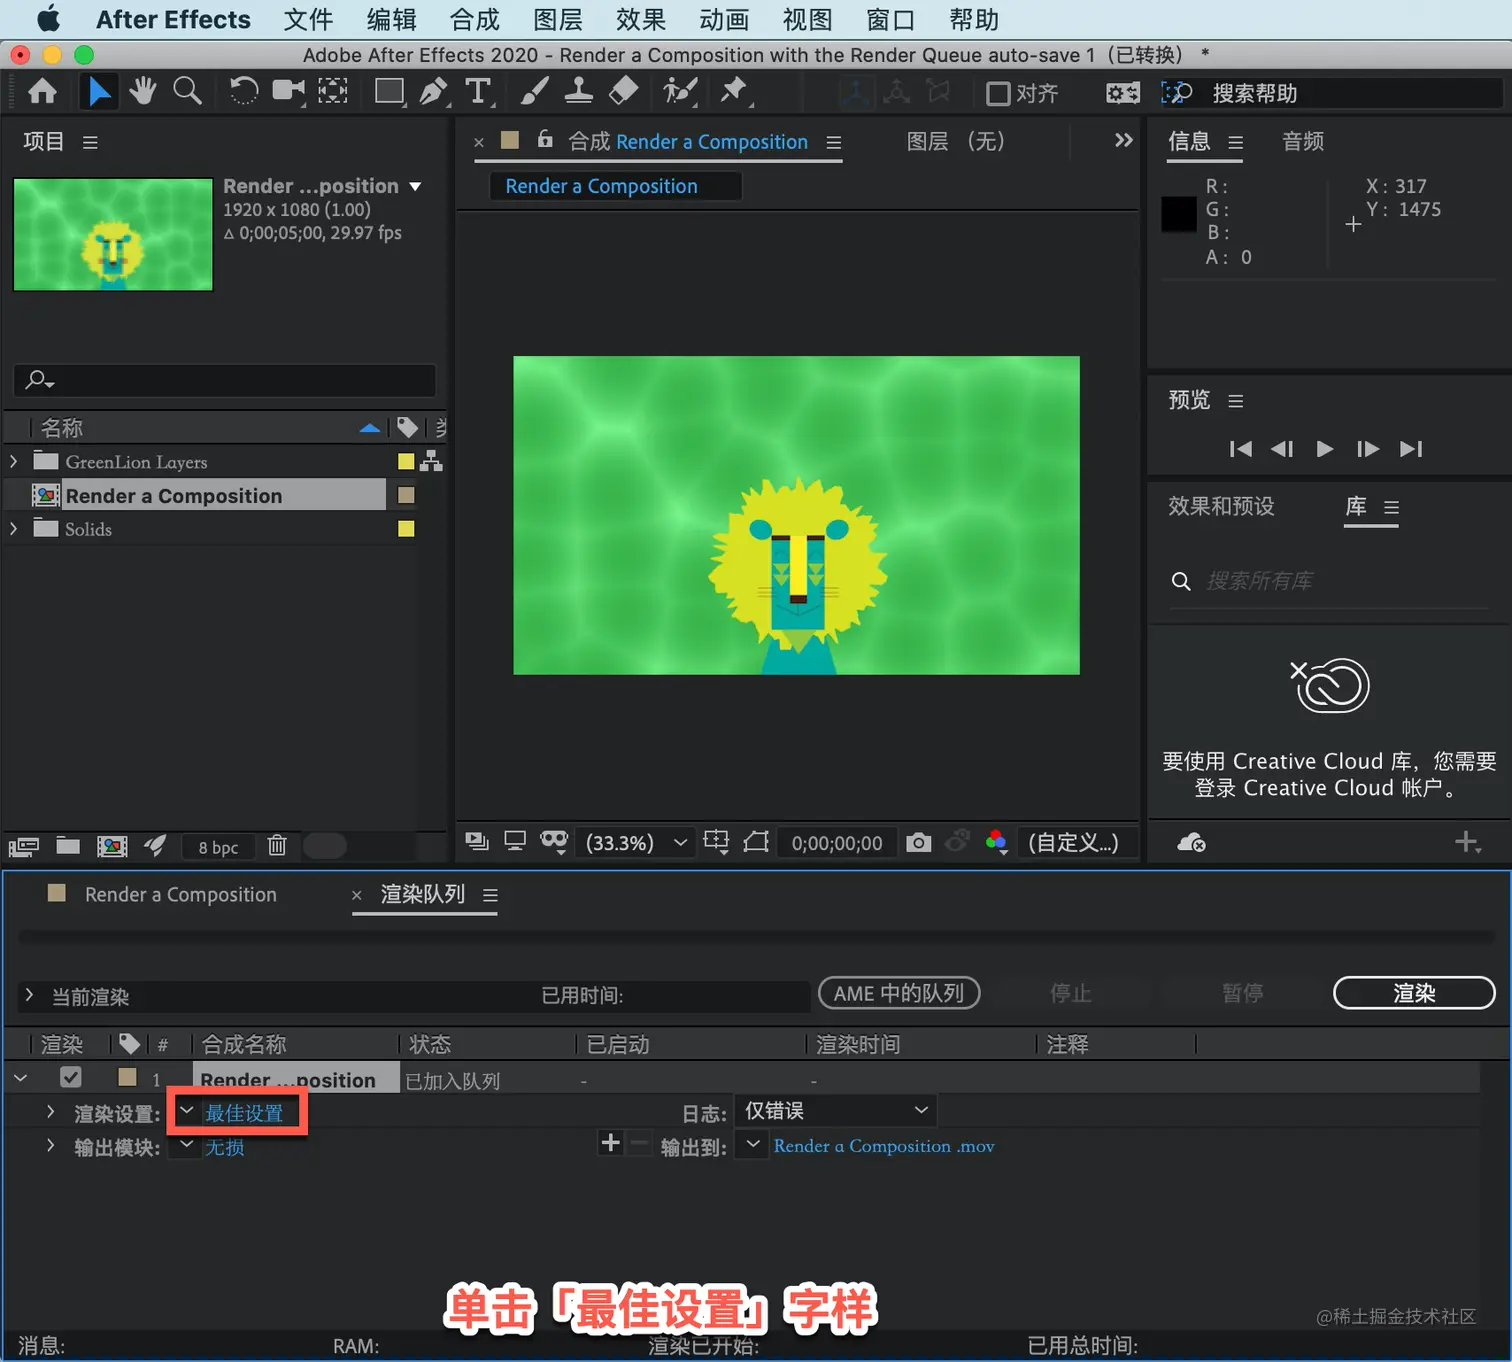Viewport: 1512px width, 1362px height.
Task: Select the Brush tool
Action: click(534, 92)
